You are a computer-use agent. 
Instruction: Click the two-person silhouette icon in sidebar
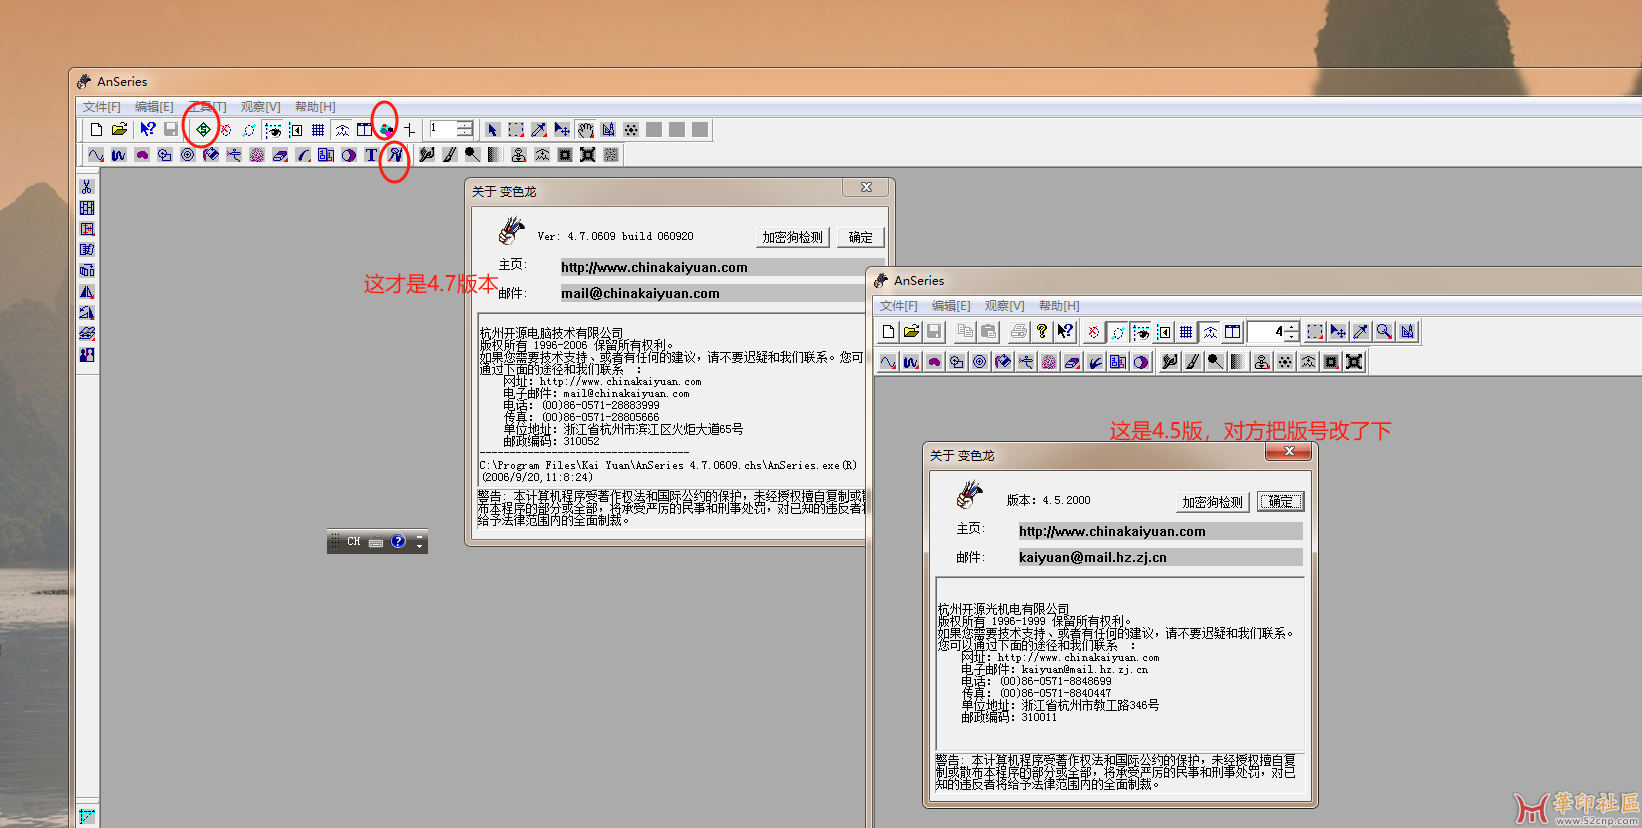pos(87,355)
